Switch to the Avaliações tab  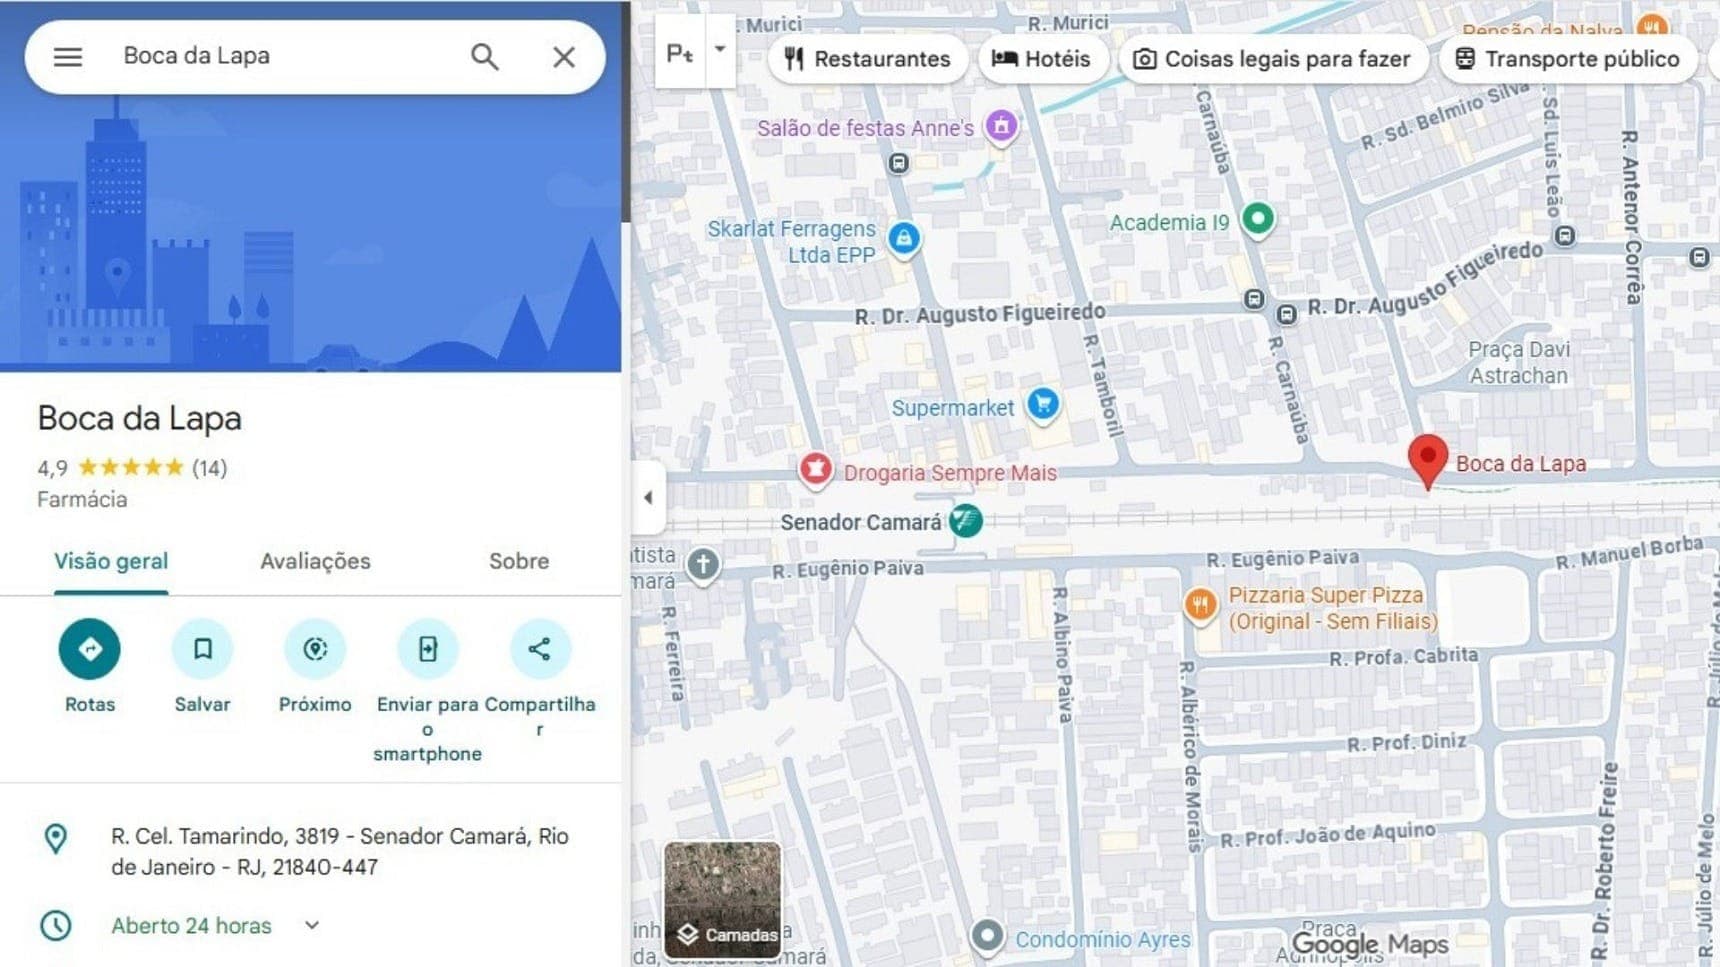tap(315, 561)
